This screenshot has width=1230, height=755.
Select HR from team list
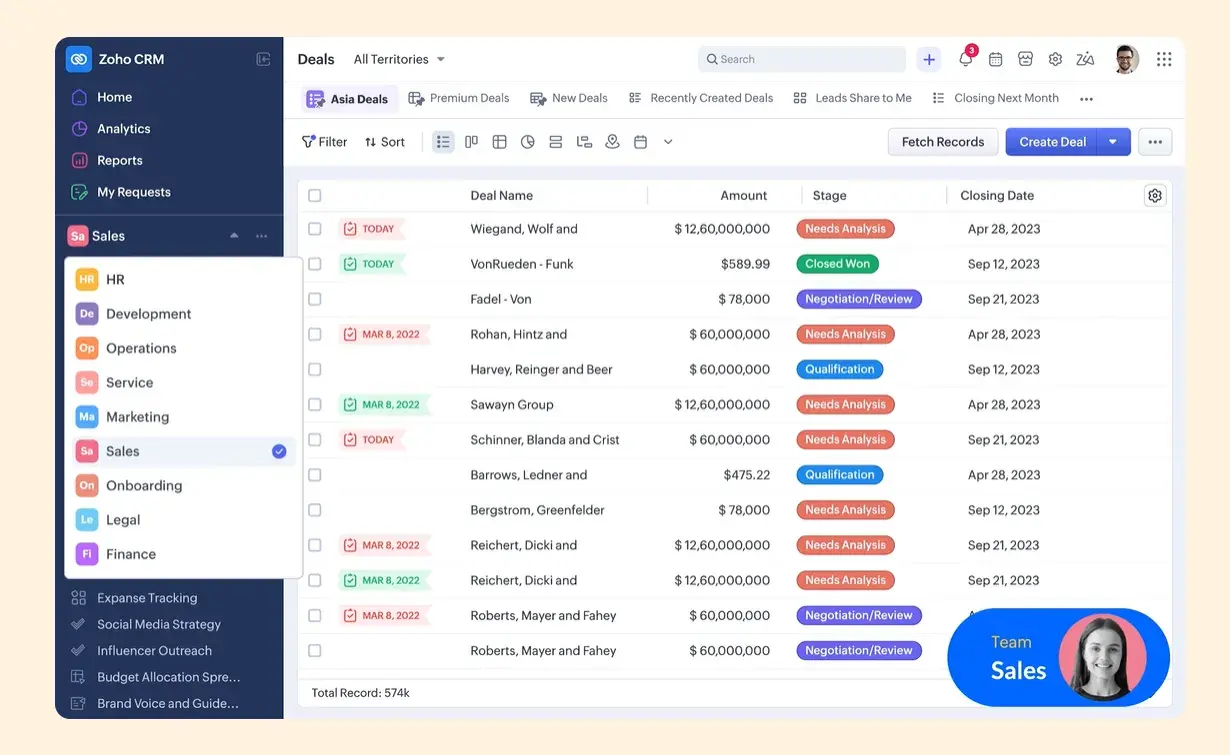pos(181,280)
